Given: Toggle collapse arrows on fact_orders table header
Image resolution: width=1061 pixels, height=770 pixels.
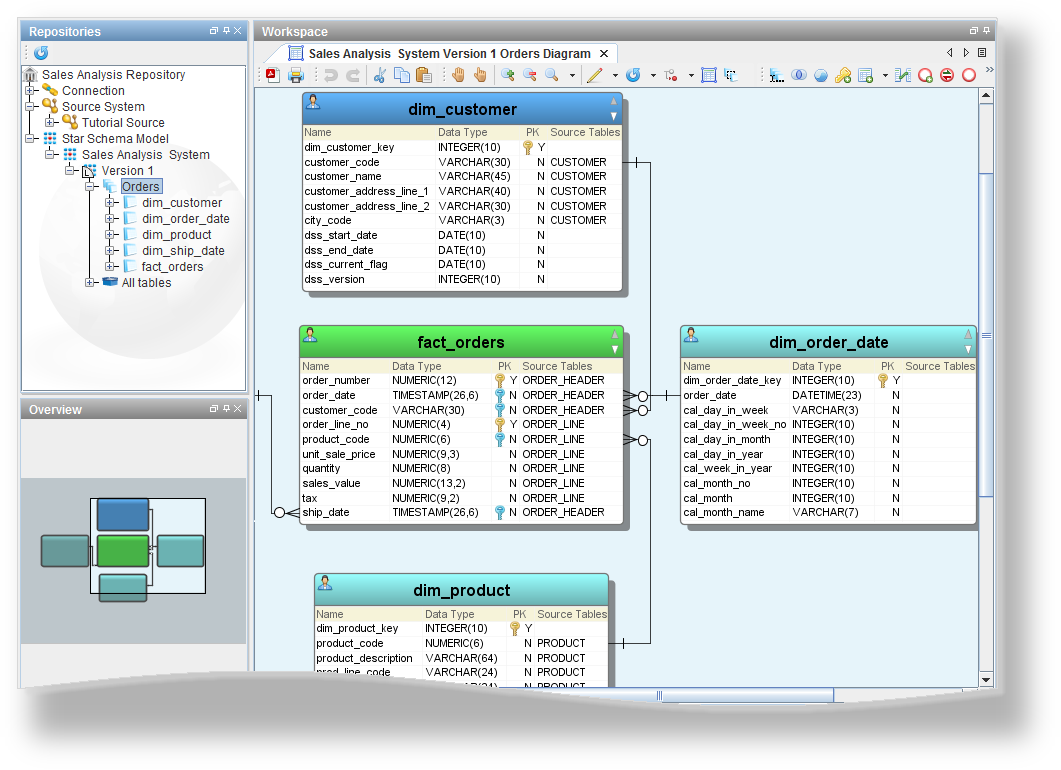Looking at the screenshot, I should point(615,342).
